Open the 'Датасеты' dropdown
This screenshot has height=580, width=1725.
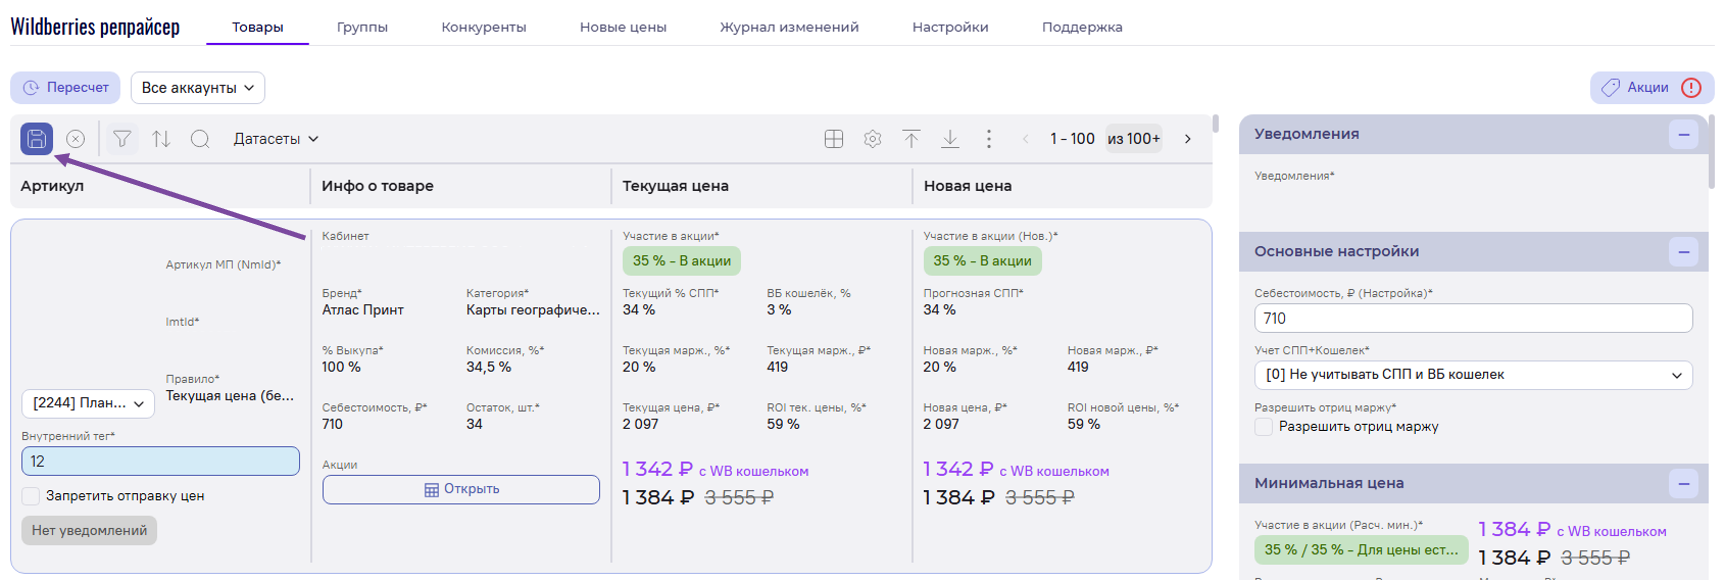pyautogui.click(x=275, y=139)
